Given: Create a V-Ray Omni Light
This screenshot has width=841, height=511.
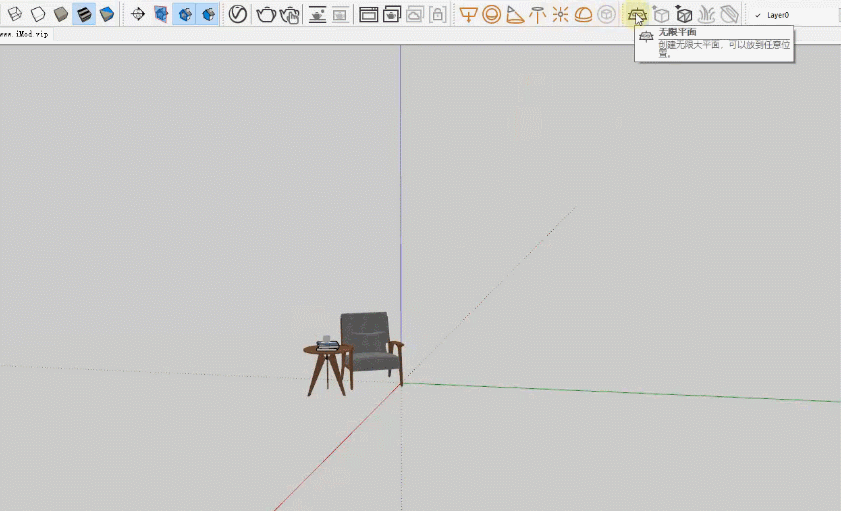Looking at the screenshot, I should (x=560, y=14).
